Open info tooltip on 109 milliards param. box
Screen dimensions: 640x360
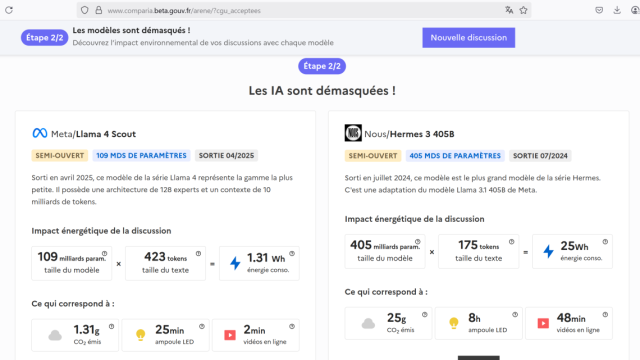(104, 253)
